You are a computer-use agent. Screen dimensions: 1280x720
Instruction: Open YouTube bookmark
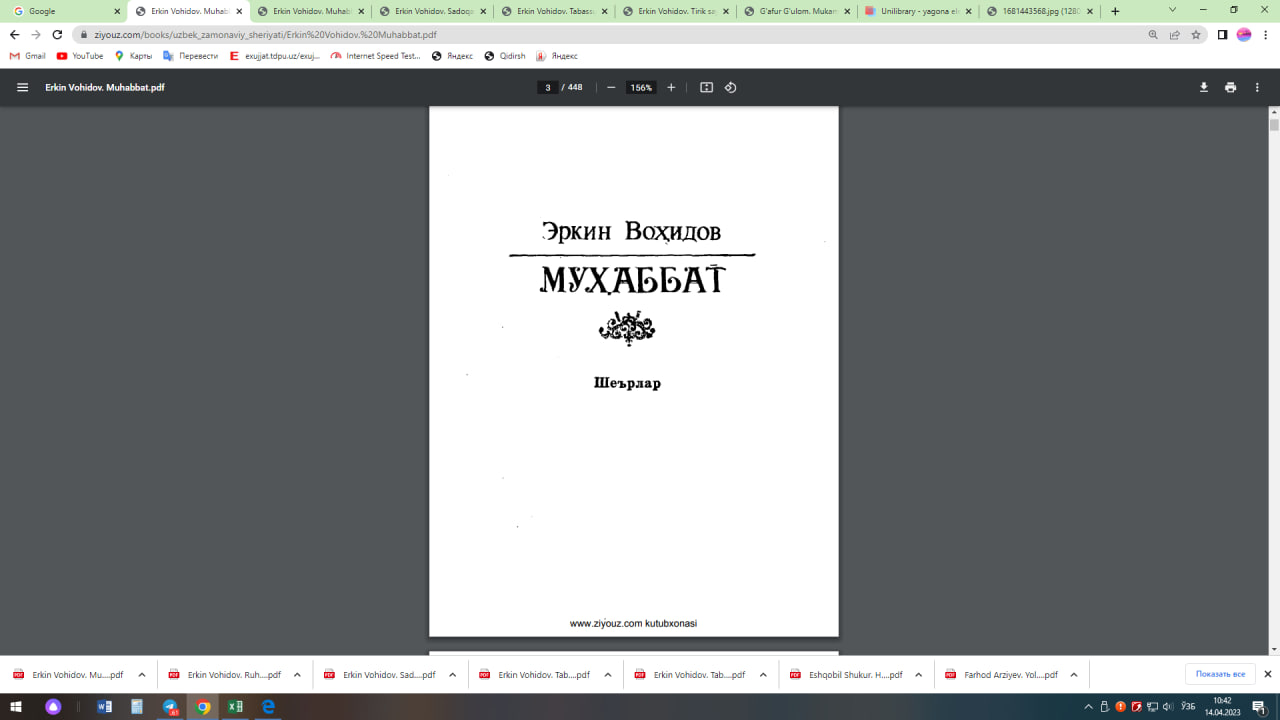(80, 56)
